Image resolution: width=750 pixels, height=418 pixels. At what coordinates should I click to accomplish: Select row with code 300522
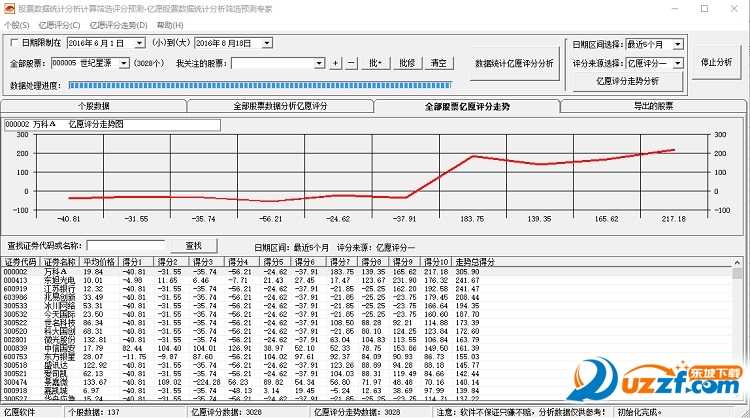pyautogui.click(x=366, y=323)
